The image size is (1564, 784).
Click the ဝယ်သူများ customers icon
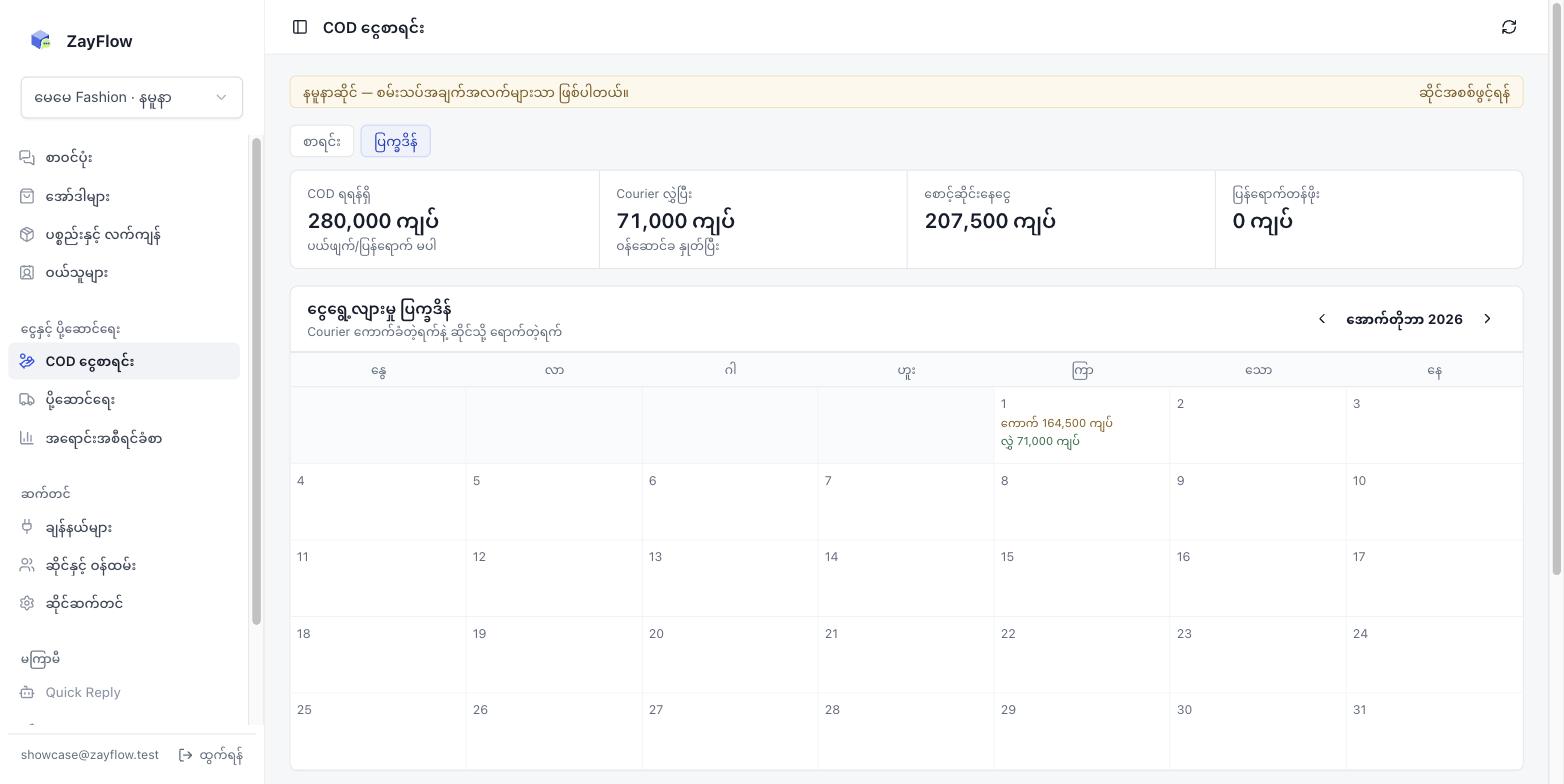tap(27, 272)
